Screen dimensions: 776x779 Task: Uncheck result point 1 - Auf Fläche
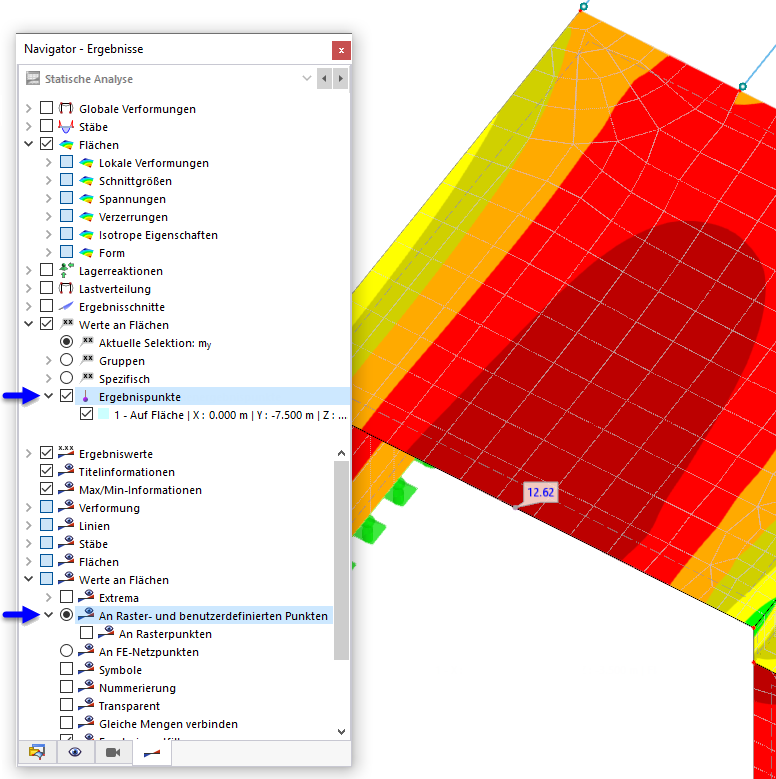[x=86, y=414]
